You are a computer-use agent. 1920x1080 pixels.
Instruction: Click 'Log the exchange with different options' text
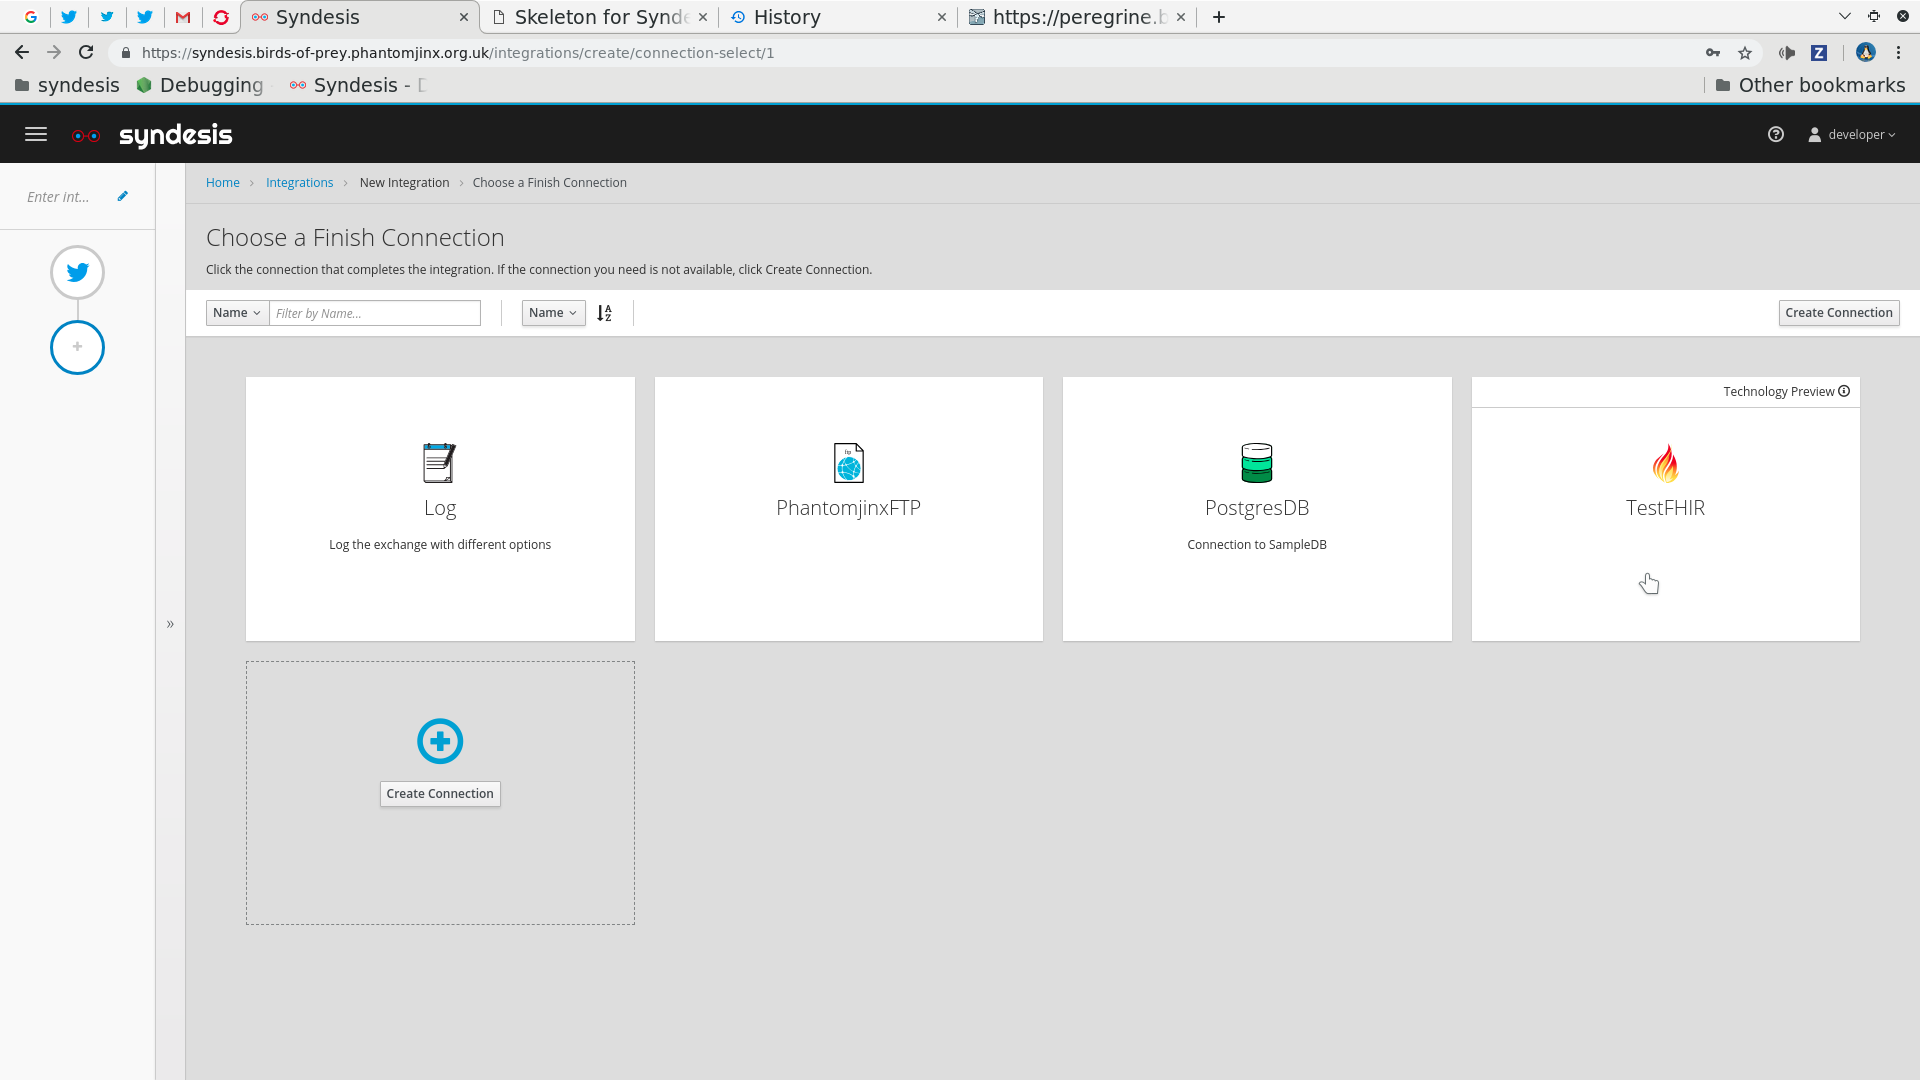coord(440,545)
